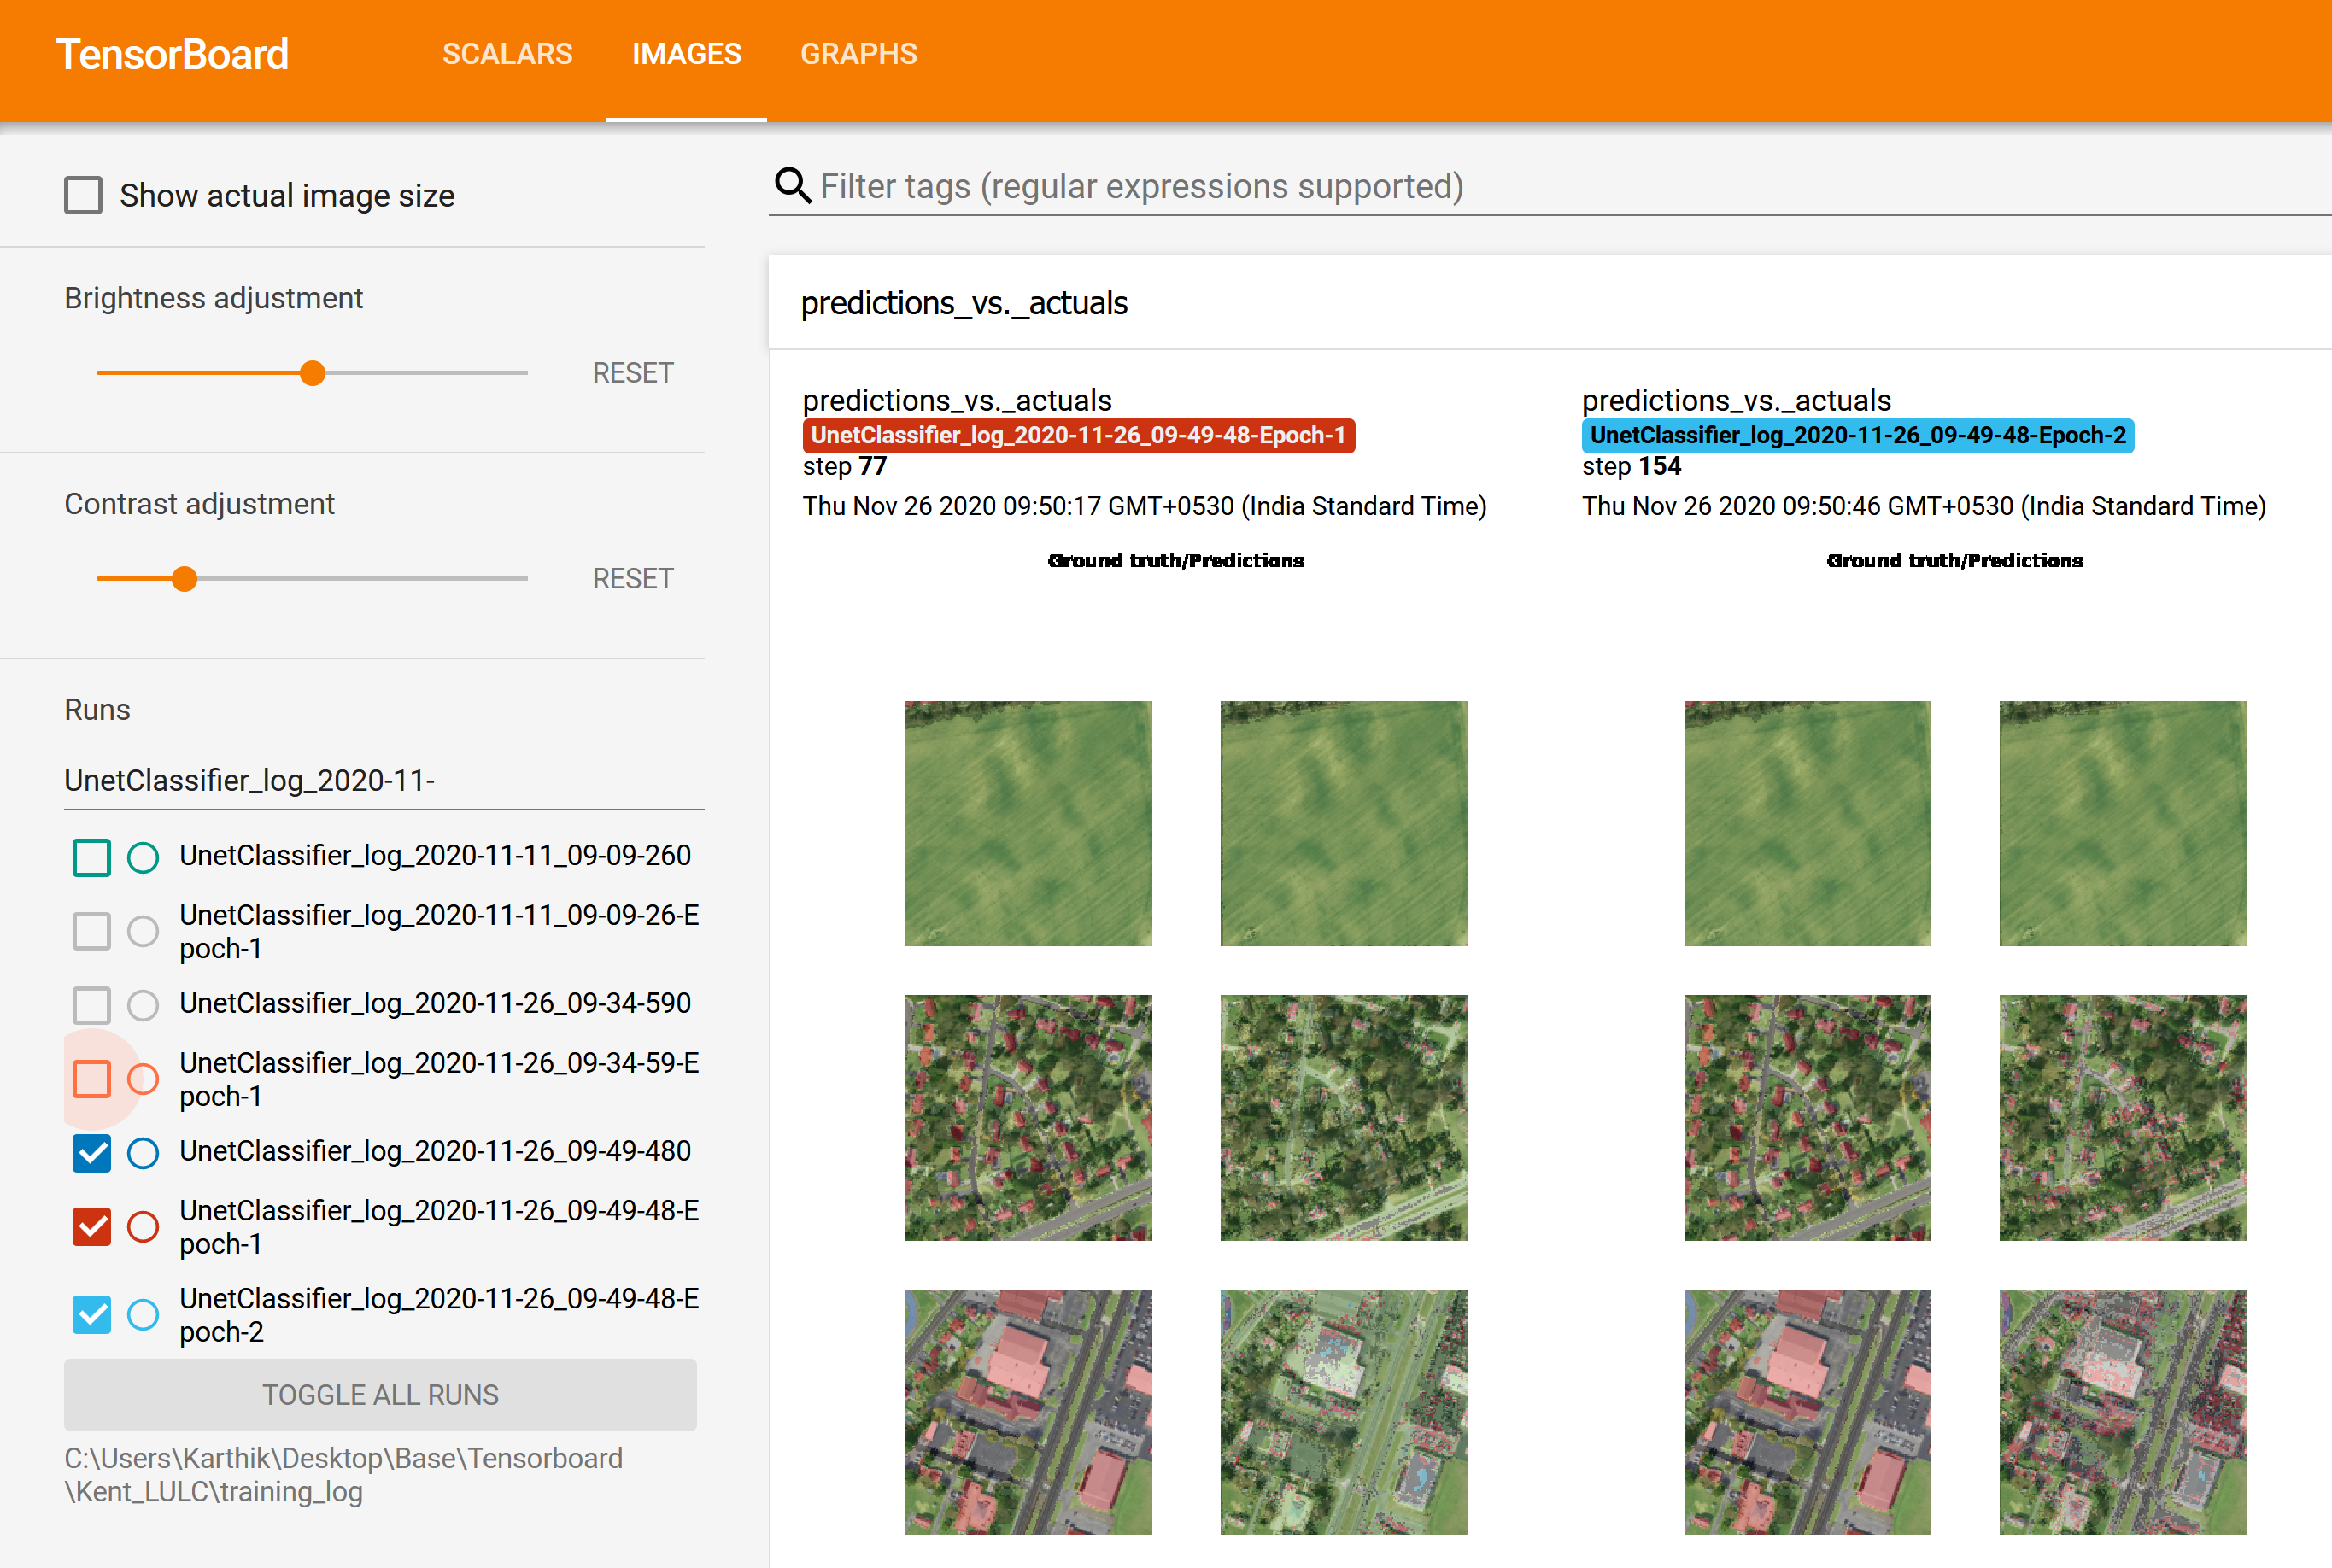Collapse the predictions_vs._actuals category header

point(1549,303)
